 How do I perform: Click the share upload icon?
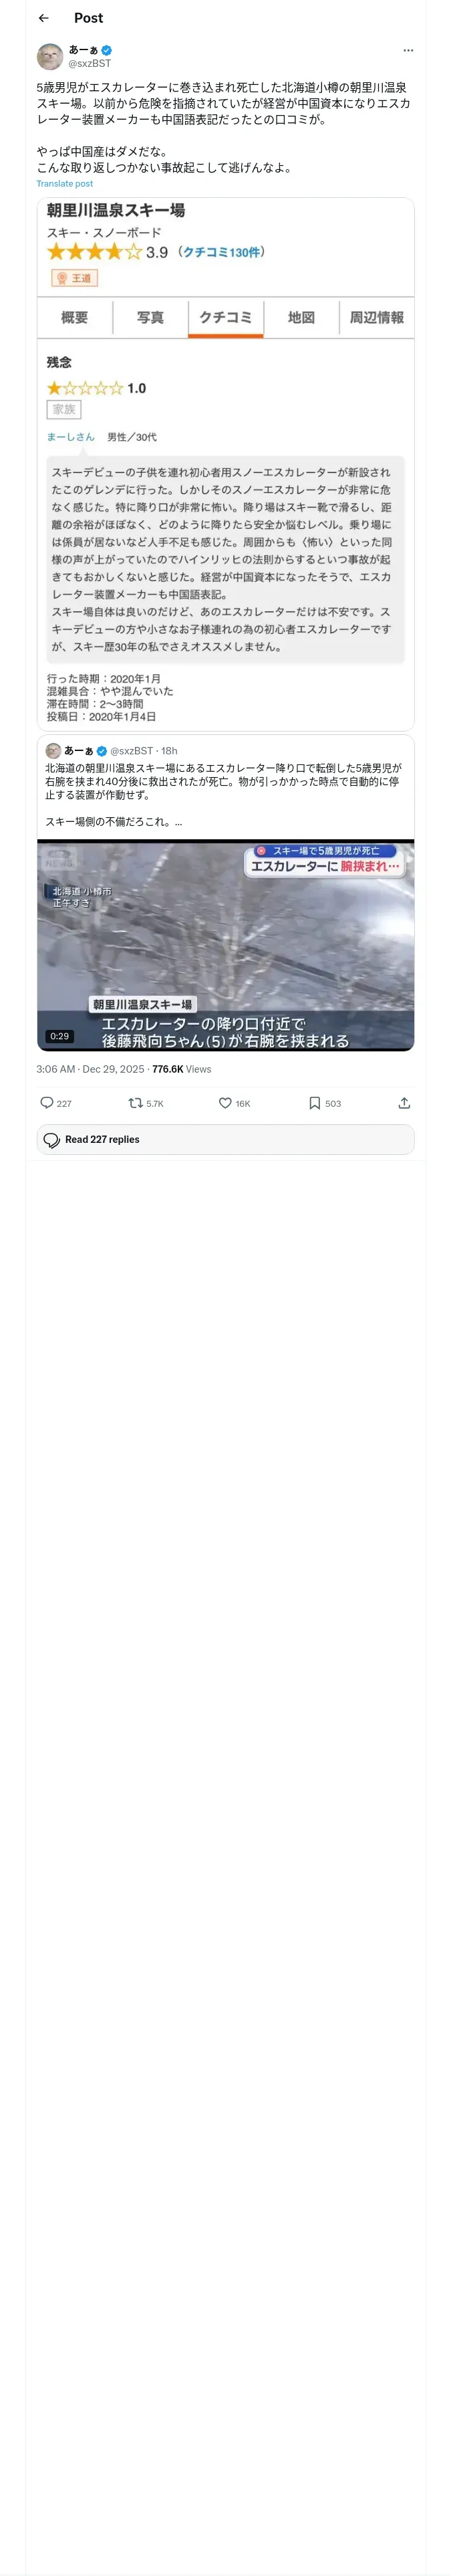click(404, 1103)
